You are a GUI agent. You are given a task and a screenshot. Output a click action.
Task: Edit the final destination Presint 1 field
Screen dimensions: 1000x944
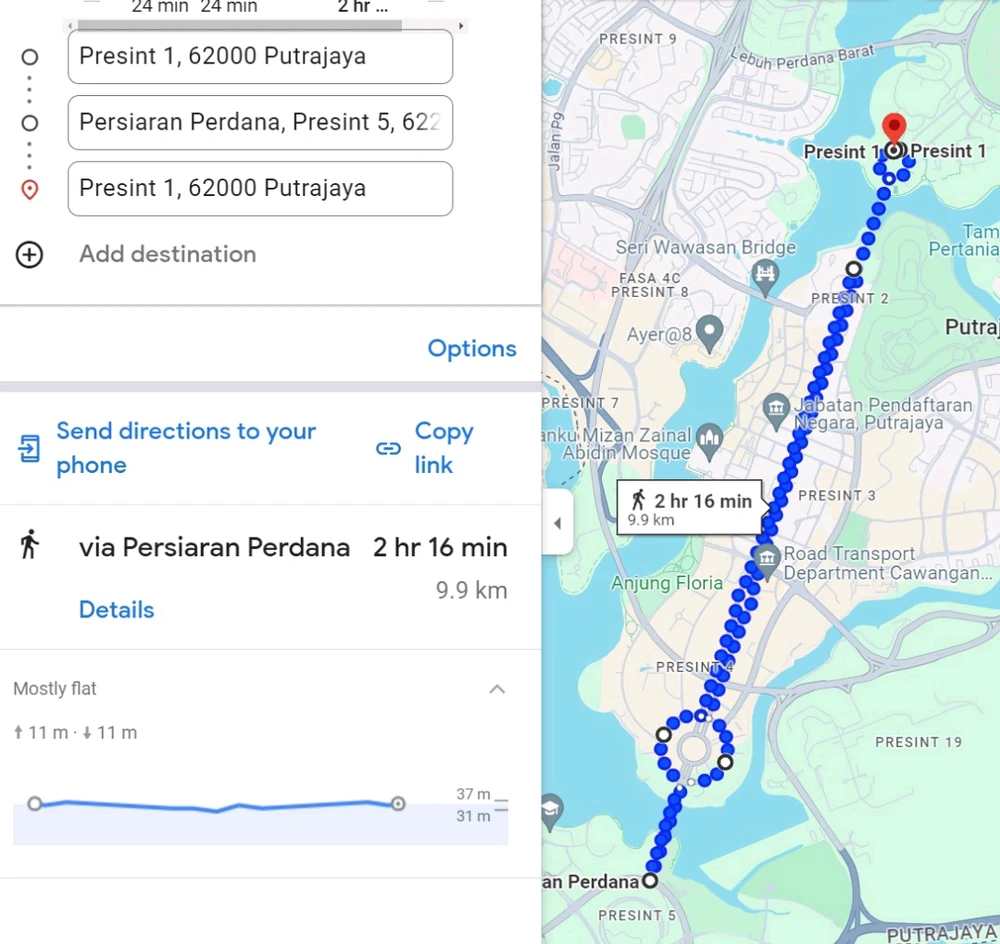260,189
